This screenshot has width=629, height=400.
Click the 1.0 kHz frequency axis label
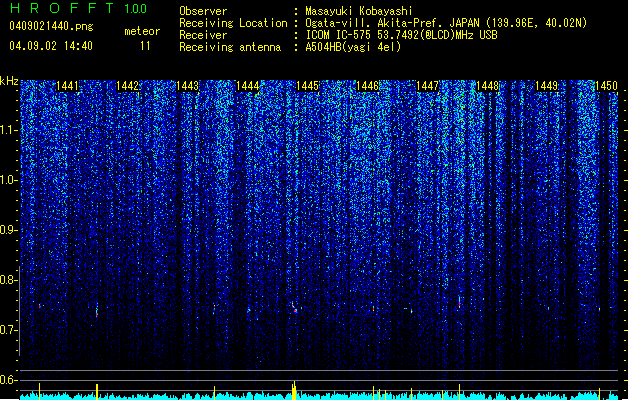click(9, 180)
